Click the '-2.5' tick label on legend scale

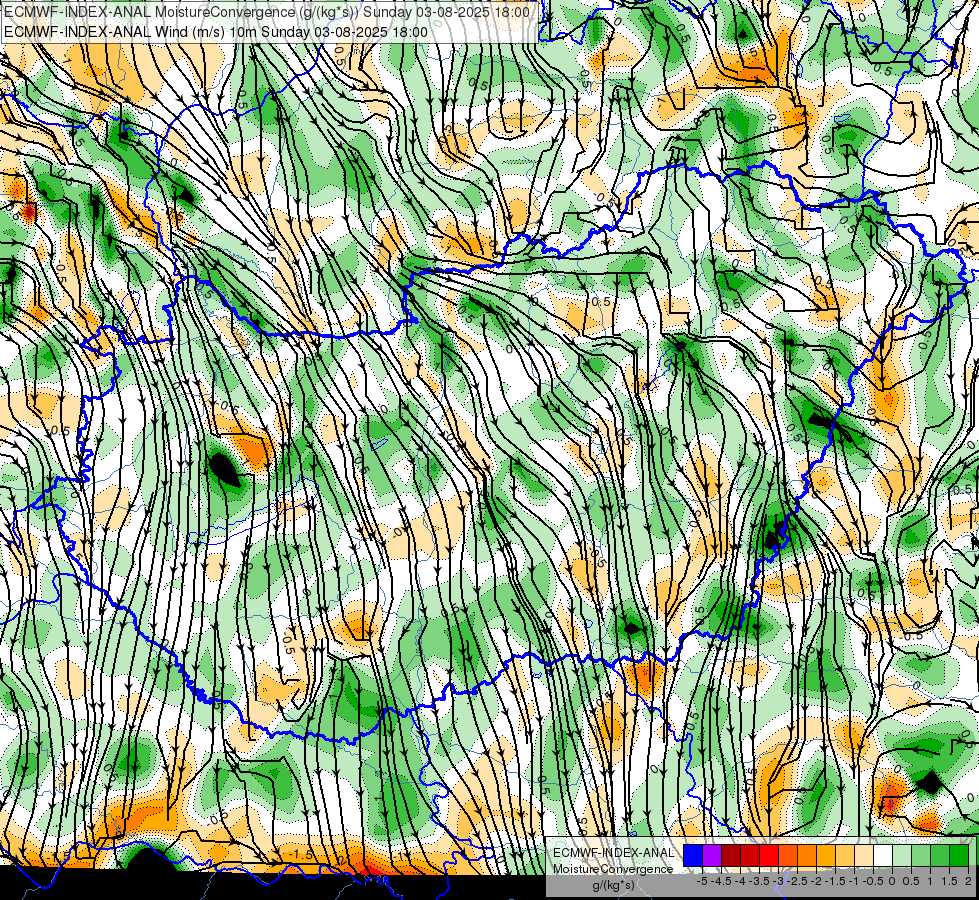(x=797, y=881)
